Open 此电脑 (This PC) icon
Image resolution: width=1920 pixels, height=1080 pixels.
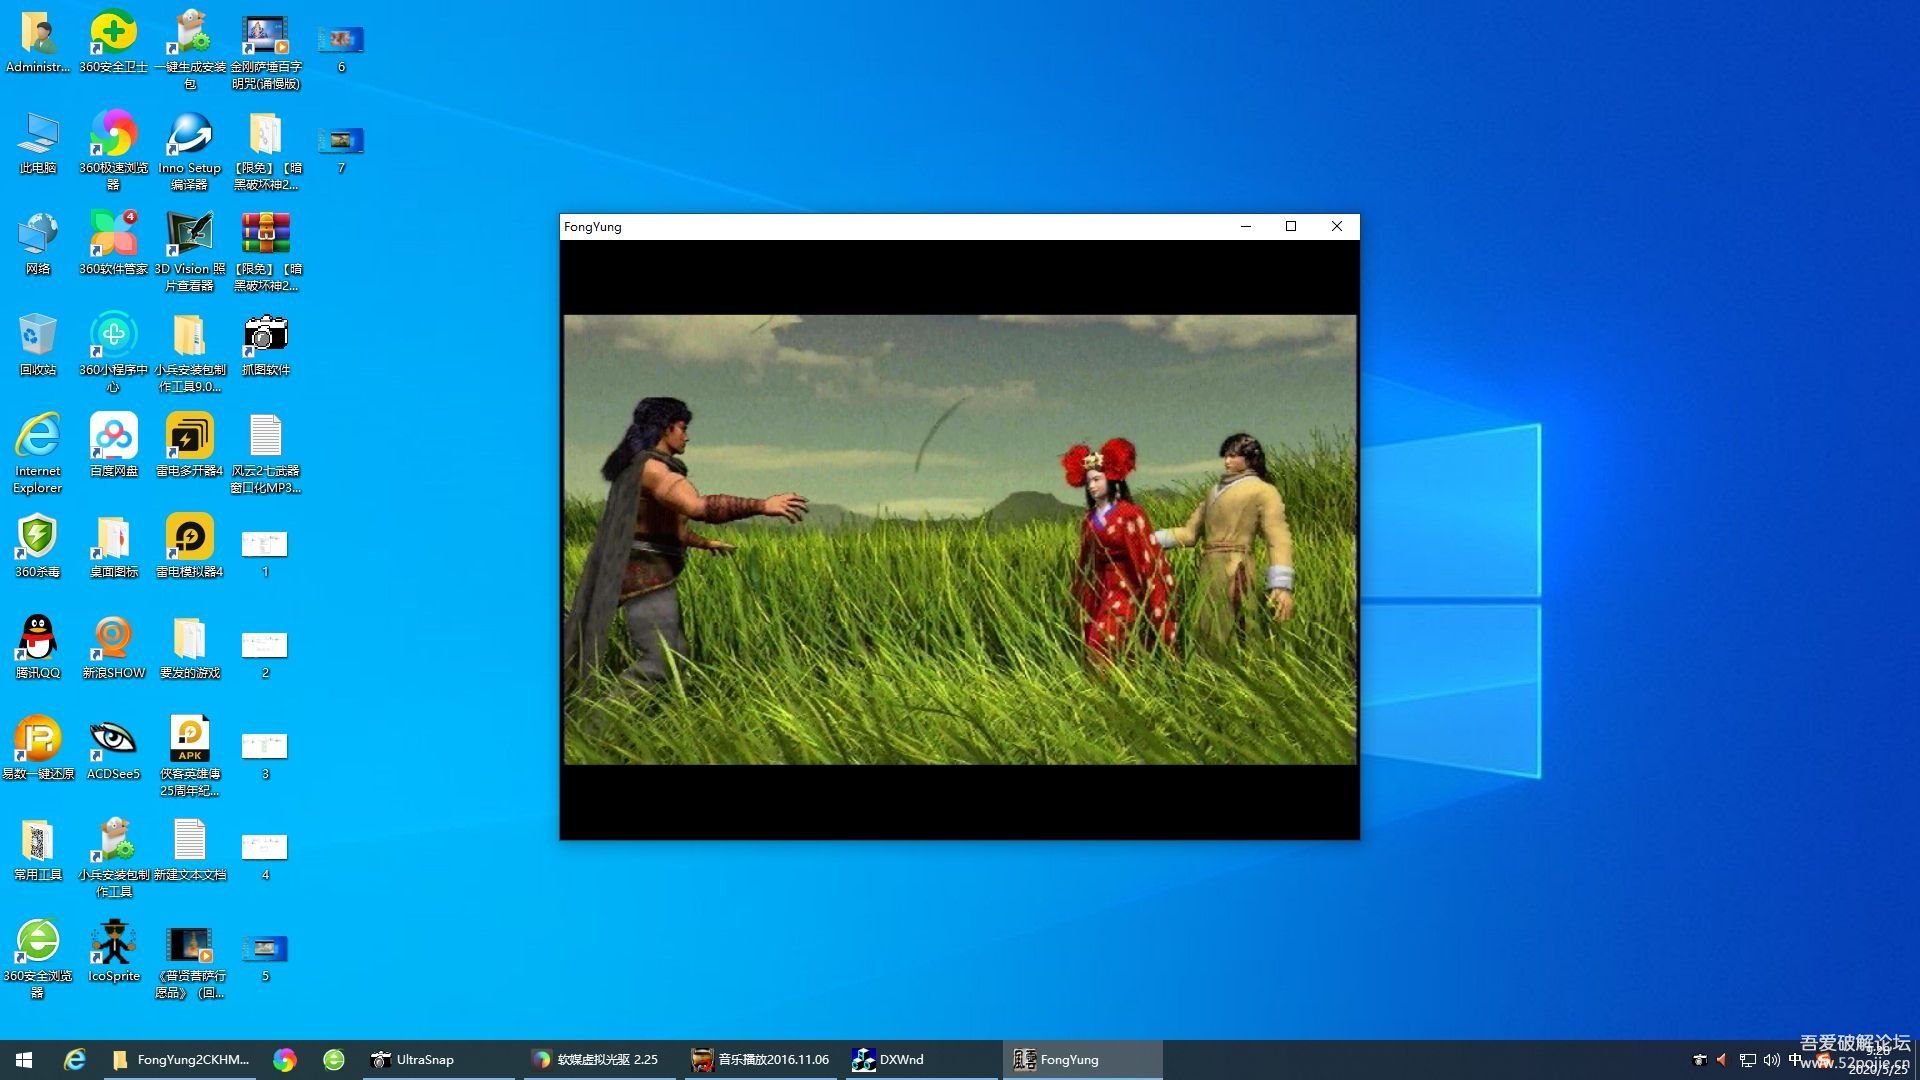tap(38, 143)
